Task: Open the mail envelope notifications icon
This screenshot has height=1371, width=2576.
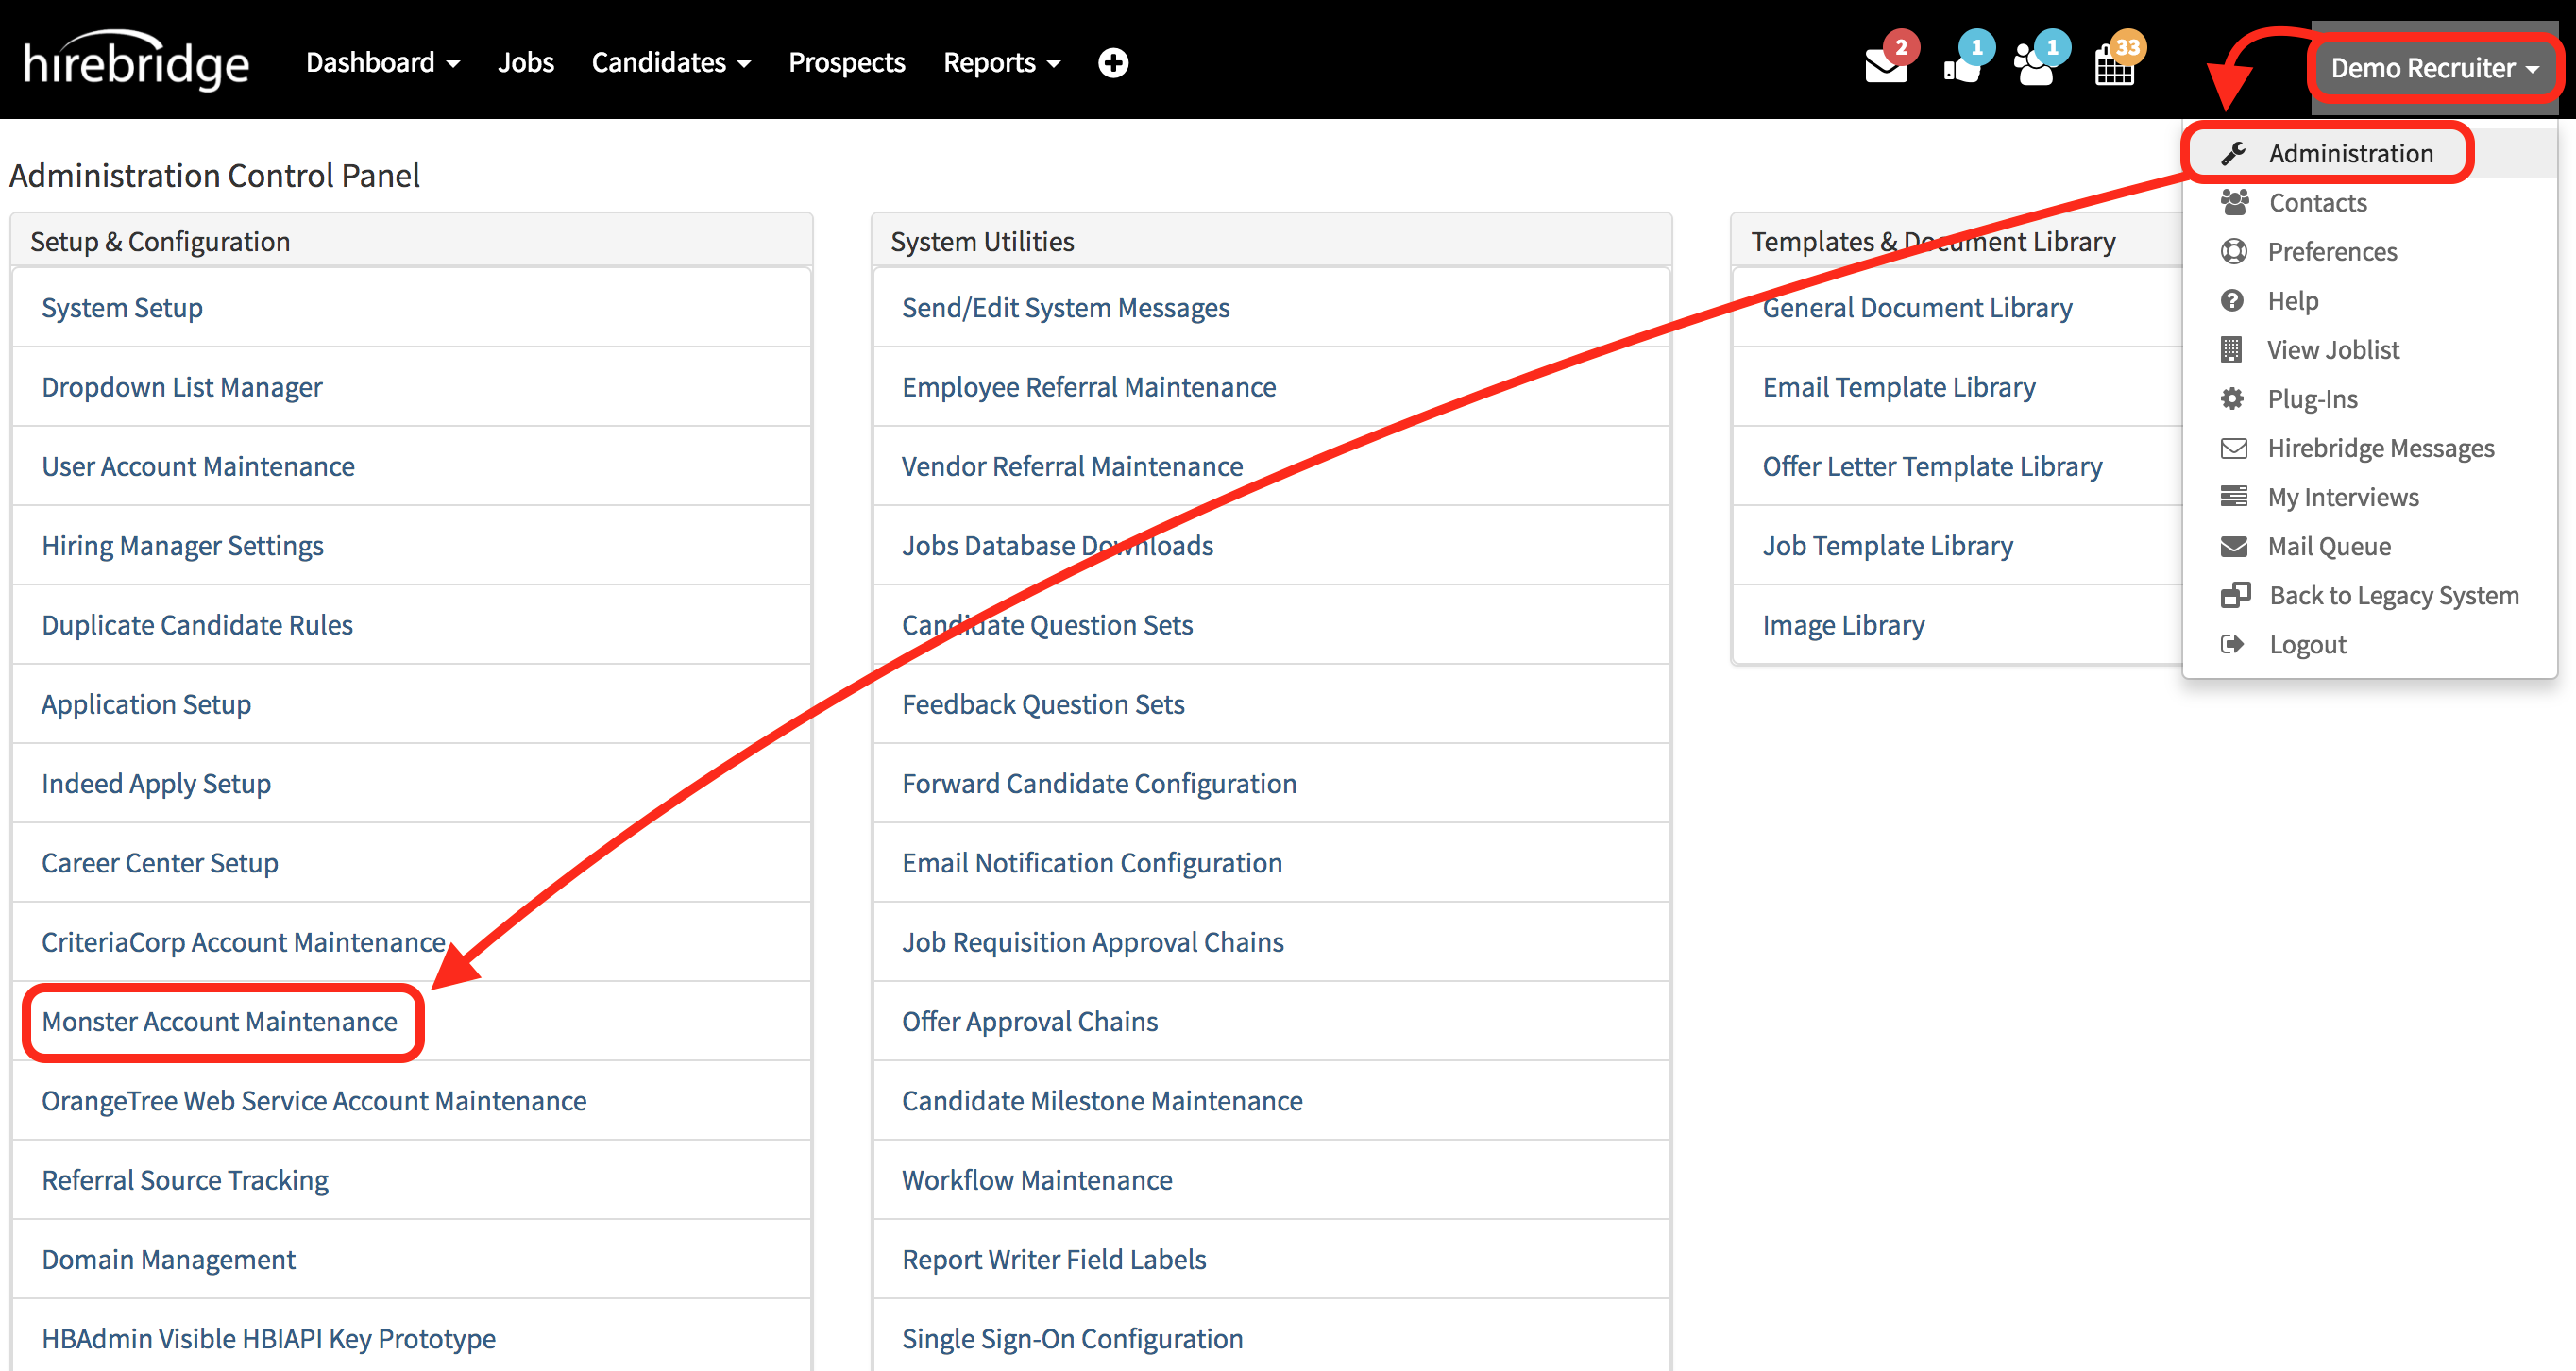Action: coord(1886,65)
